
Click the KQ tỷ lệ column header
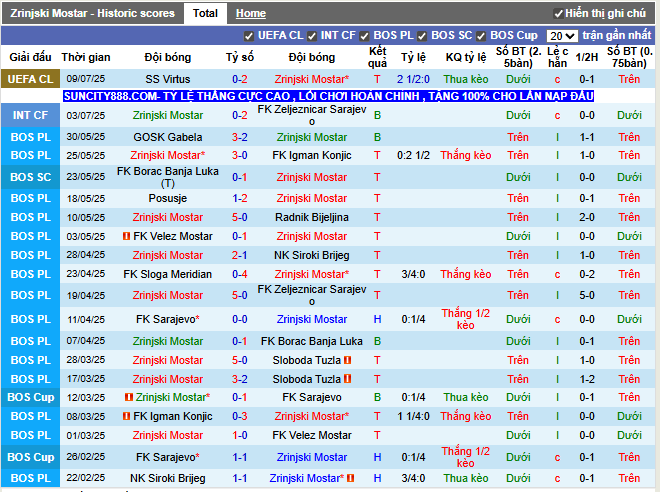(466, 57)
